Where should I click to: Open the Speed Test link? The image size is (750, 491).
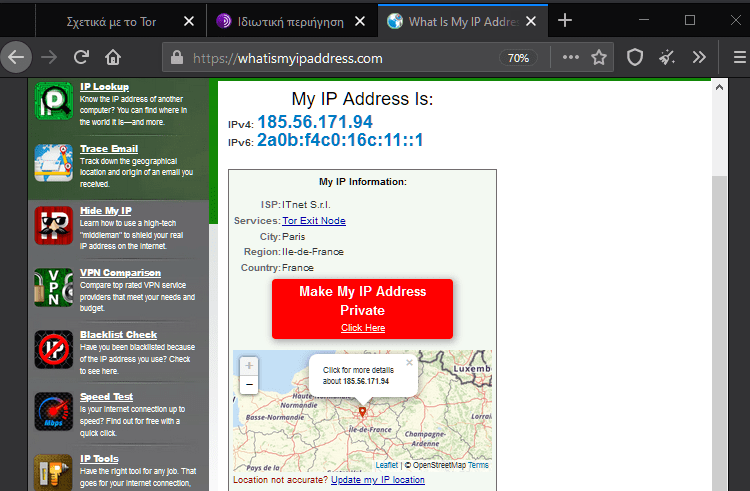(x=106, y=397)
